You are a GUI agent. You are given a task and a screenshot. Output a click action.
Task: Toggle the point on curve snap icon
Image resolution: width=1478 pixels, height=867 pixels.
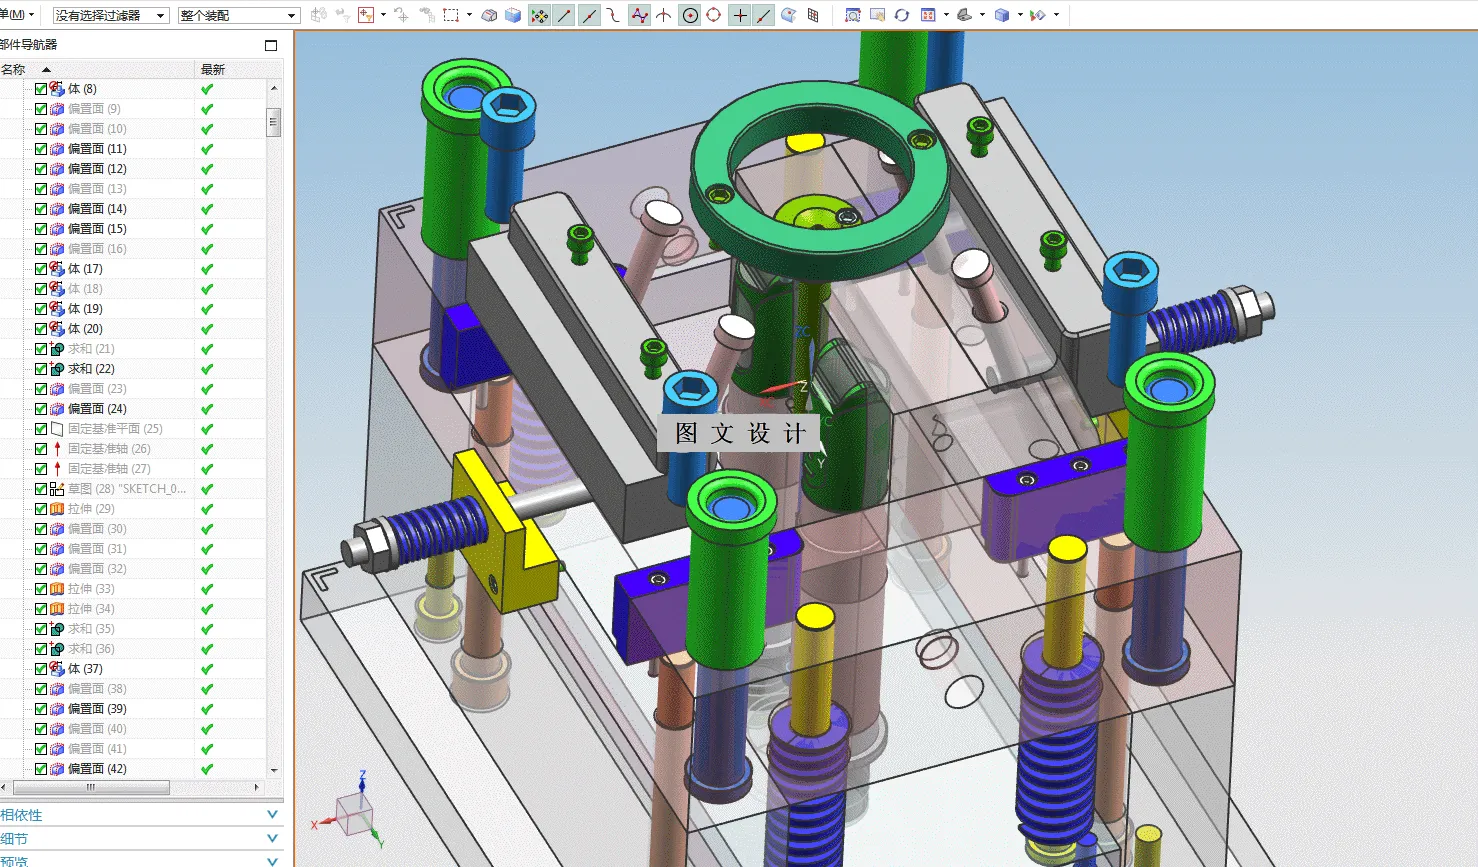pos(764,15)
